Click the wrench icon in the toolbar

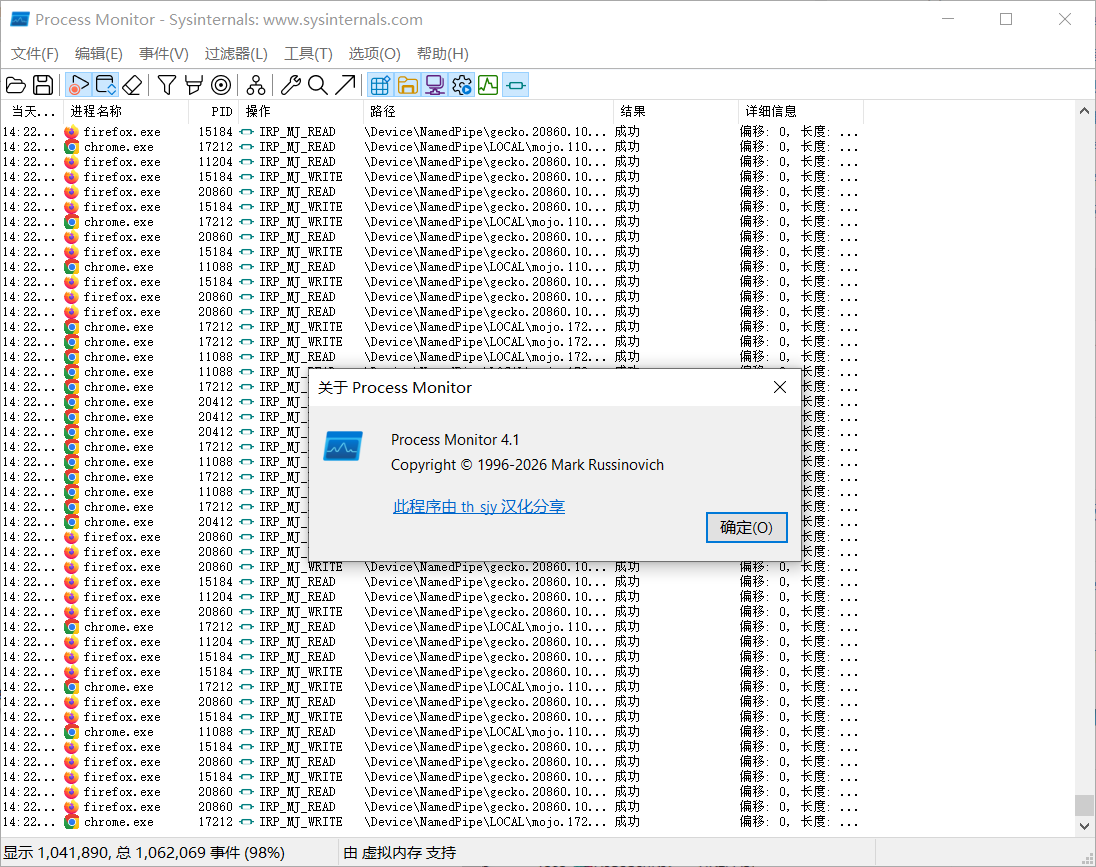tap(290, 85)
